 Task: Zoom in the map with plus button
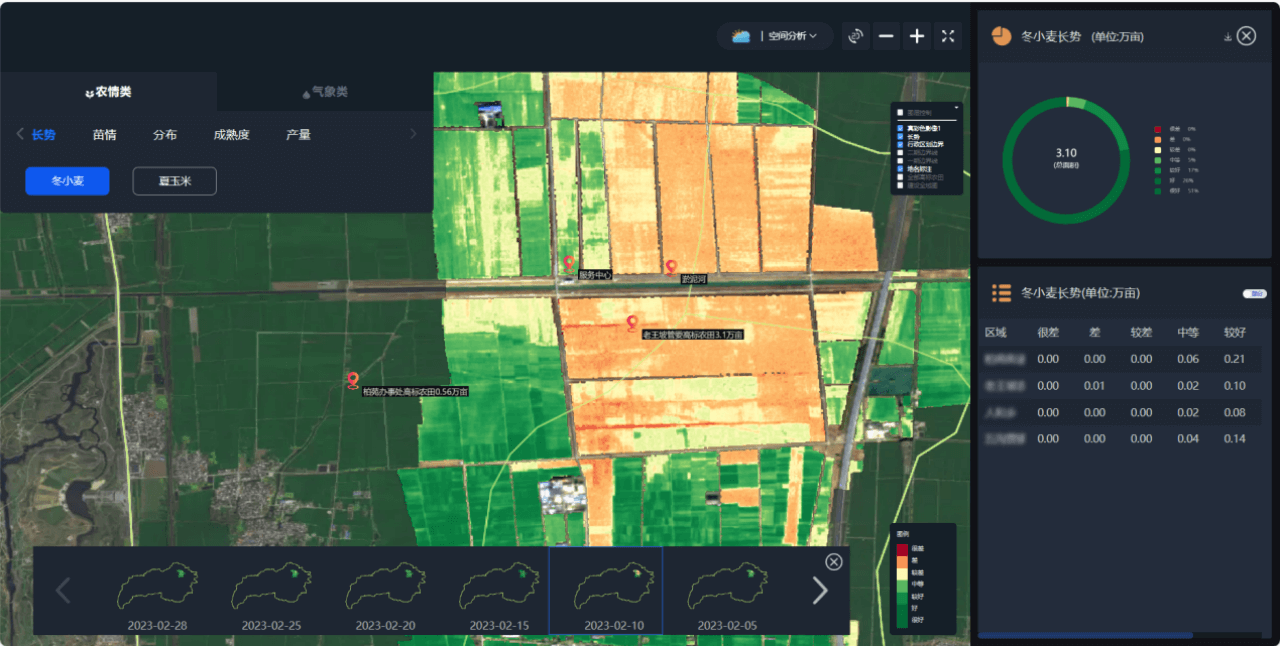point(917,36)
